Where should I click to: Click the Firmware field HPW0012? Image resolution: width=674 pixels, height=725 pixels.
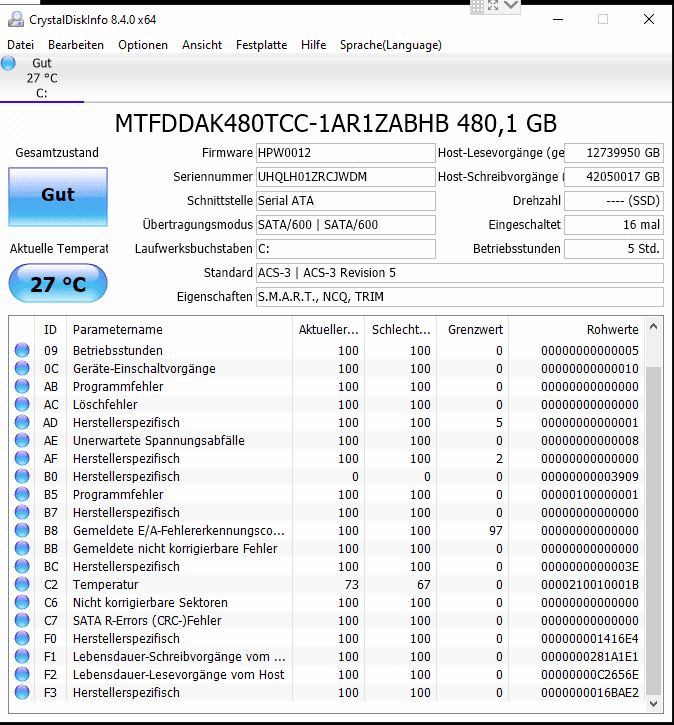pyautogui.click(x=346, y=153)
